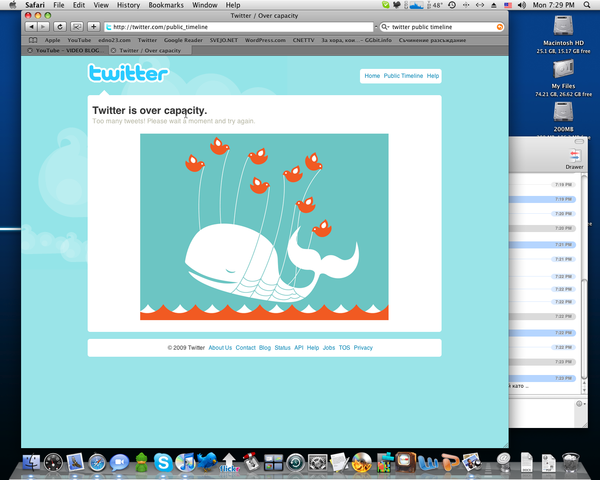This screenshot has width=600, height=480.
Task: Open iChat from the Dock
Action: click(x=119, y=463)
